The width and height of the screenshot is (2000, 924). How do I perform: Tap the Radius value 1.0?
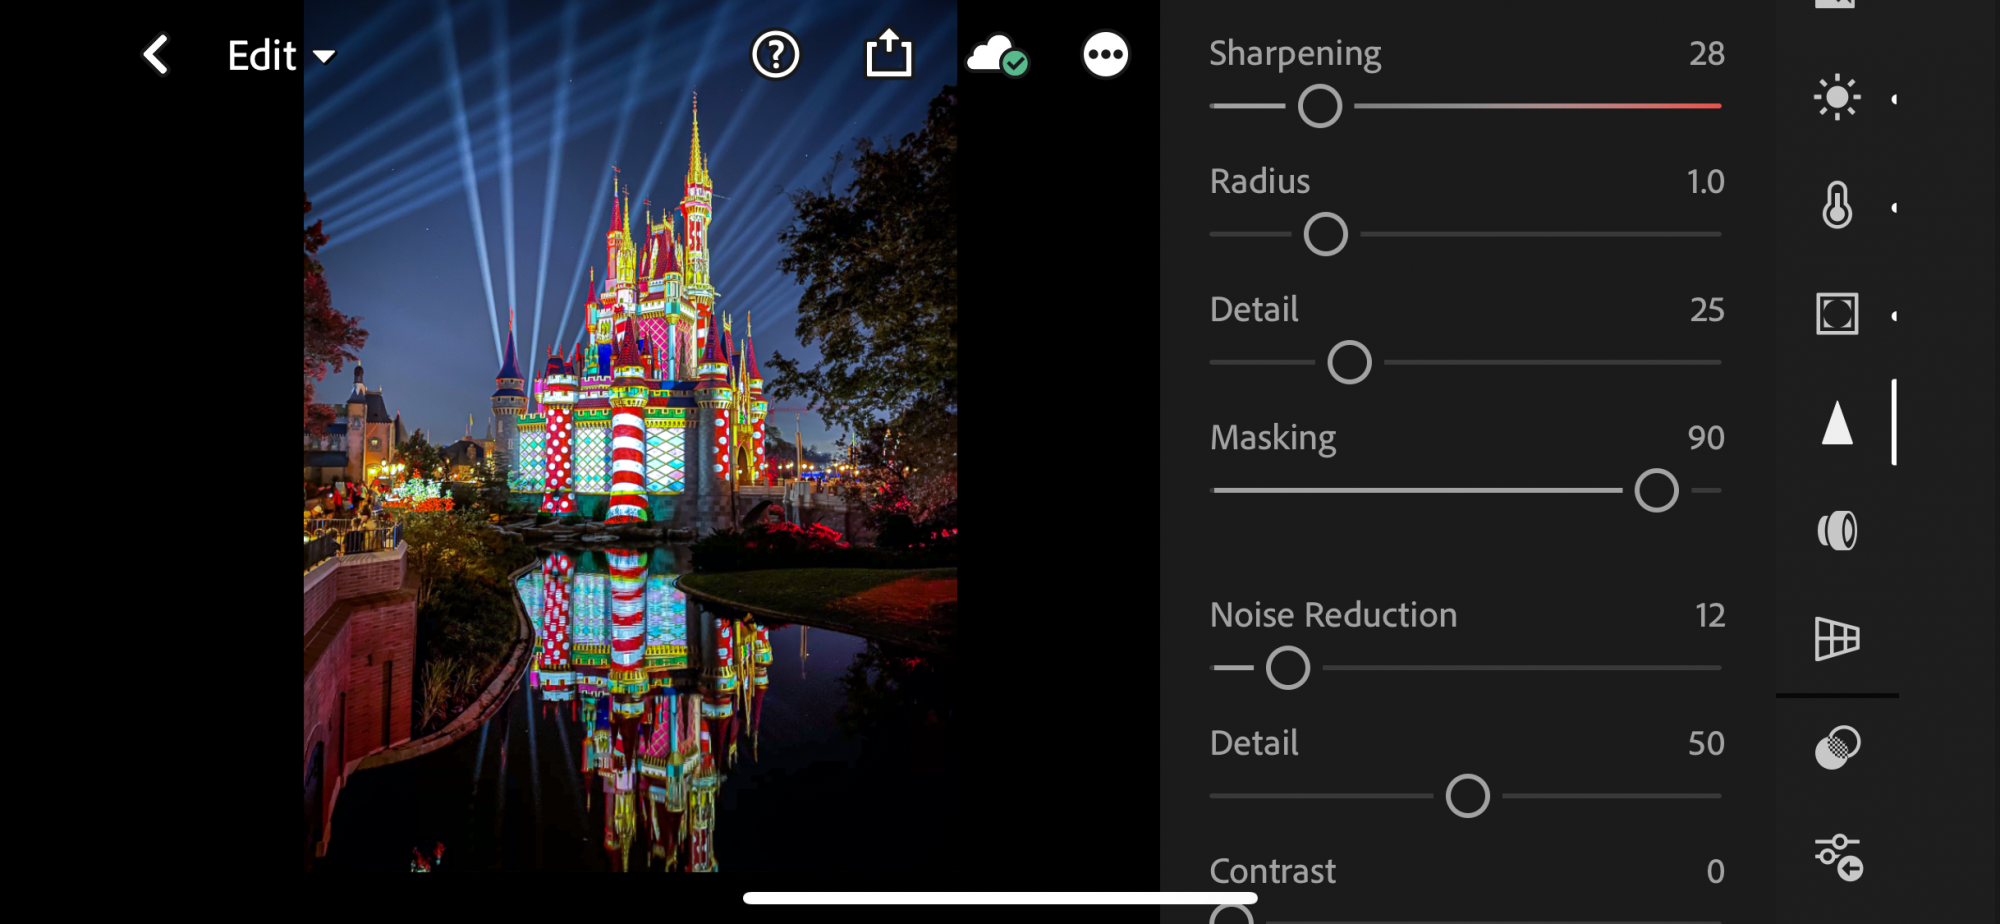[x=1706, y=181]
